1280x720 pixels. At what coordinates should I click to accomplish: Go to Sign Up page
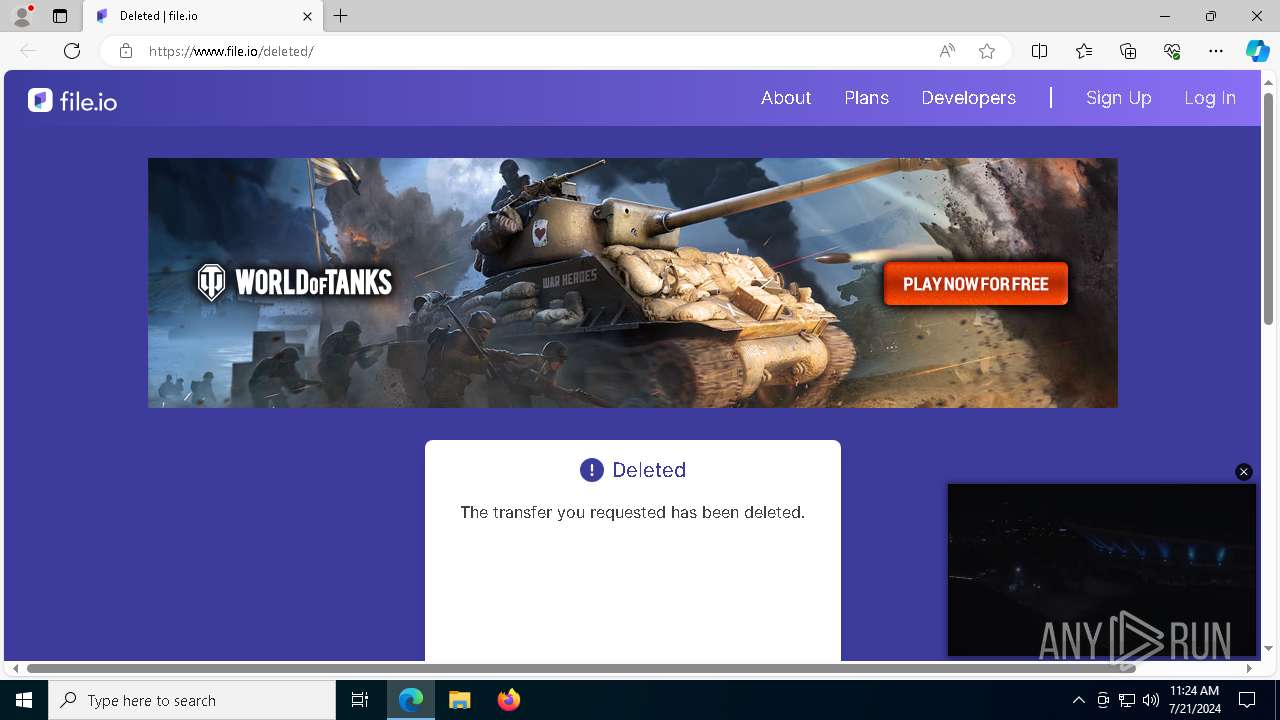(1119, 98)
